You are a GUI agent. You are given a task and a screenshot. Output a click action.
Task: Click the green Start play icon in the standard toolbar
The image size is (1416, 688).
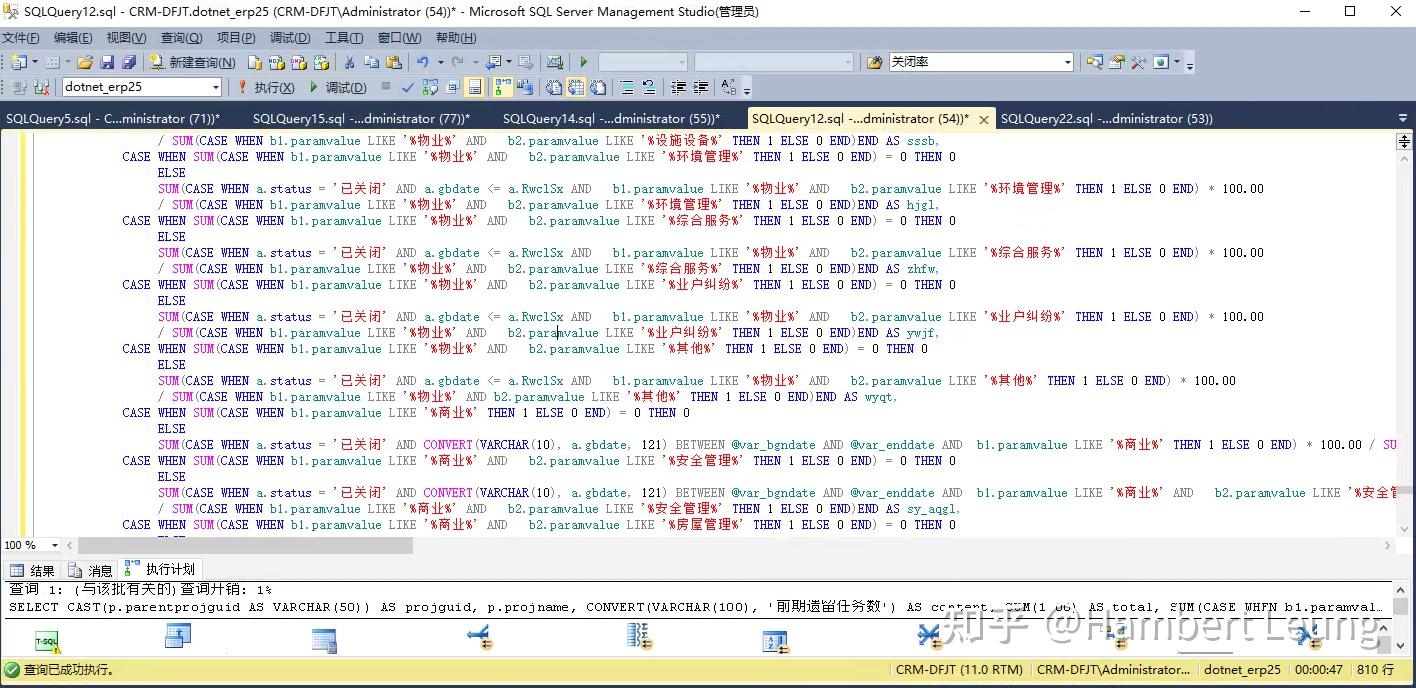584,62
